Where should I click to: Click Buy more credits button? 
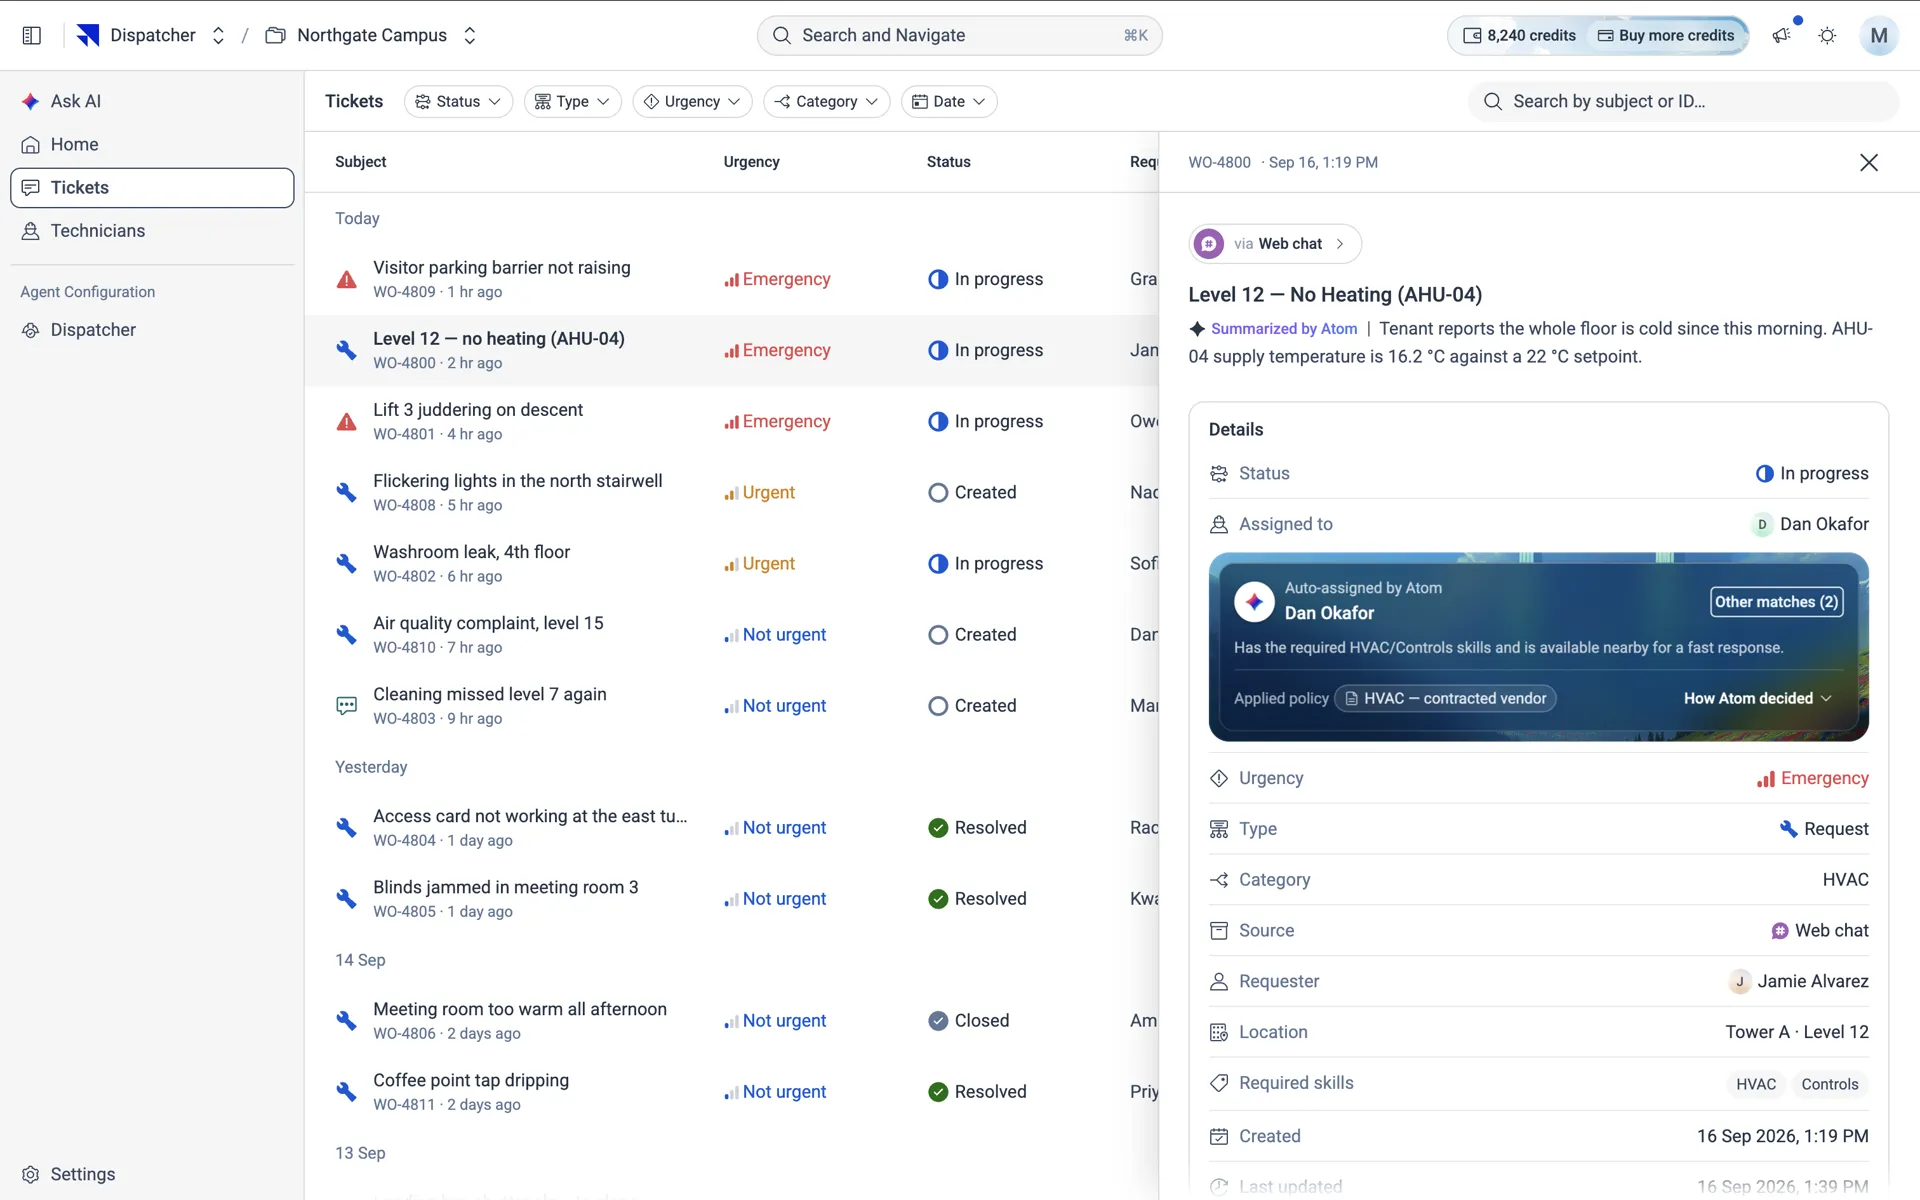pyautogui.click(x=1666, y=36)
